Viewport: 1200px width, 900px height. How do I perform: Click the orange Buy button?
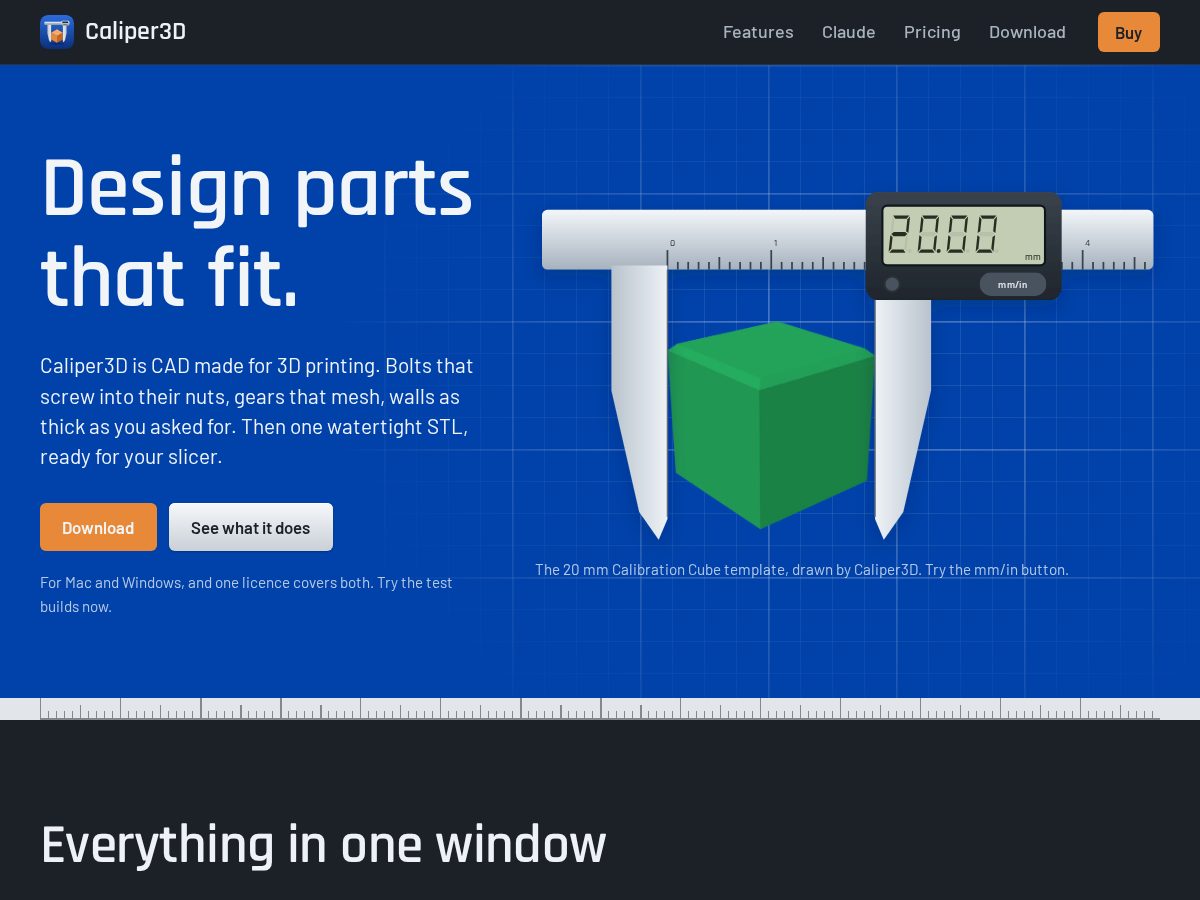1129,32
